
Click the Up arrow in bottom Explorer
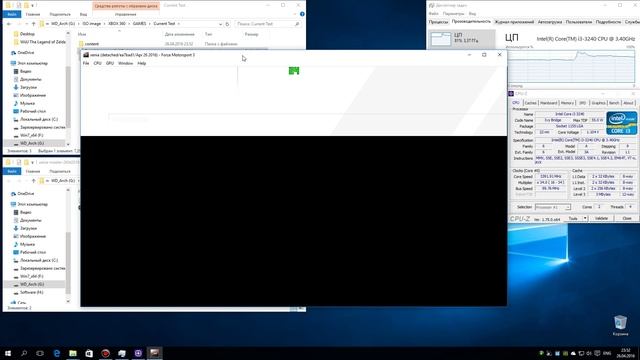coord(33,181)
